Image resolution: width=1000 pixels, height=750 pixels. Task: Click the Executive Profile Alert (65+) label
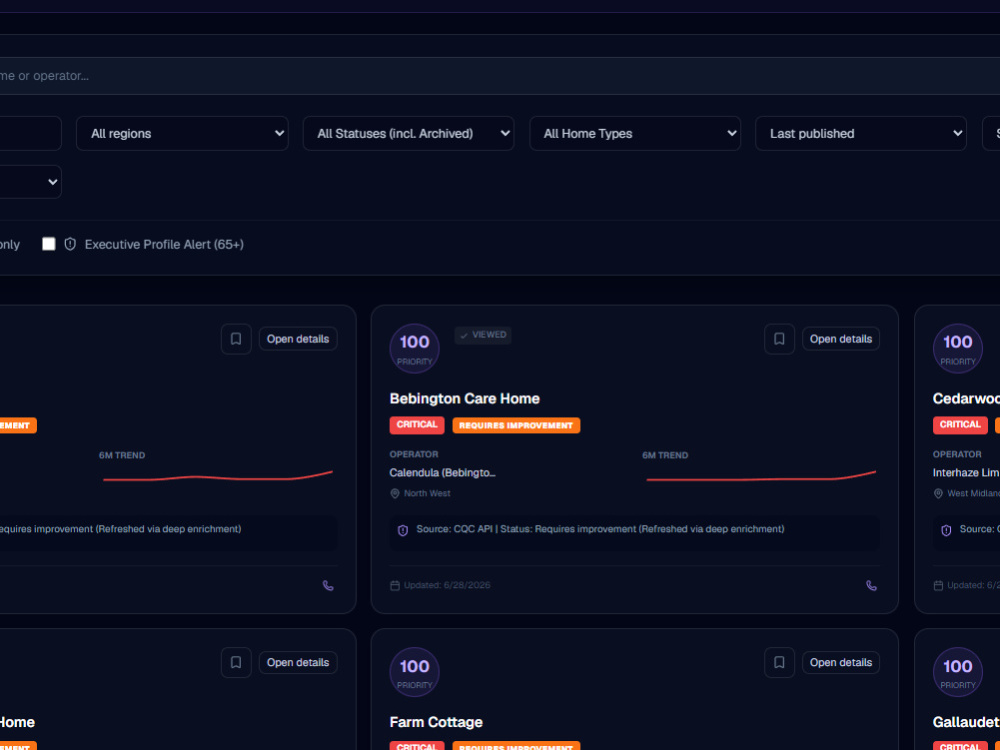[164, 244]
